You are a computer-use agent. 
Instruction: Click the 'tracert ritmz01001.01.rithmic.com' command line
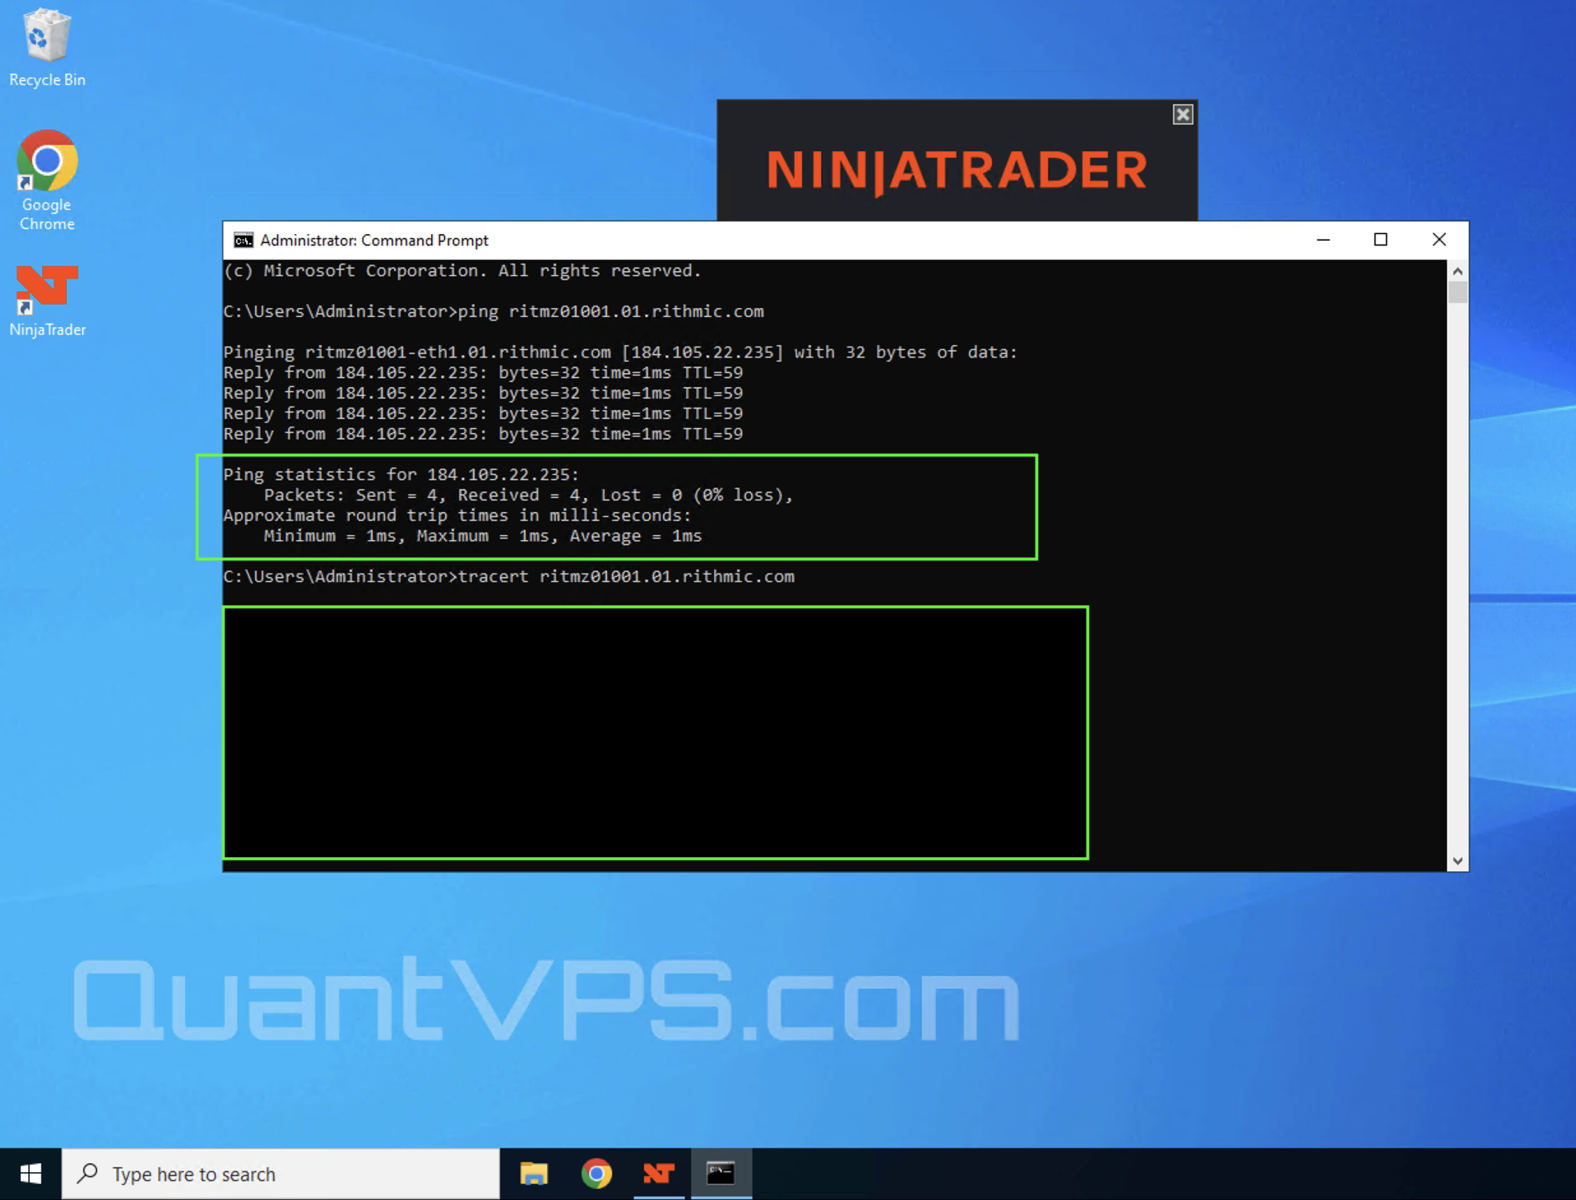[509, 577]
